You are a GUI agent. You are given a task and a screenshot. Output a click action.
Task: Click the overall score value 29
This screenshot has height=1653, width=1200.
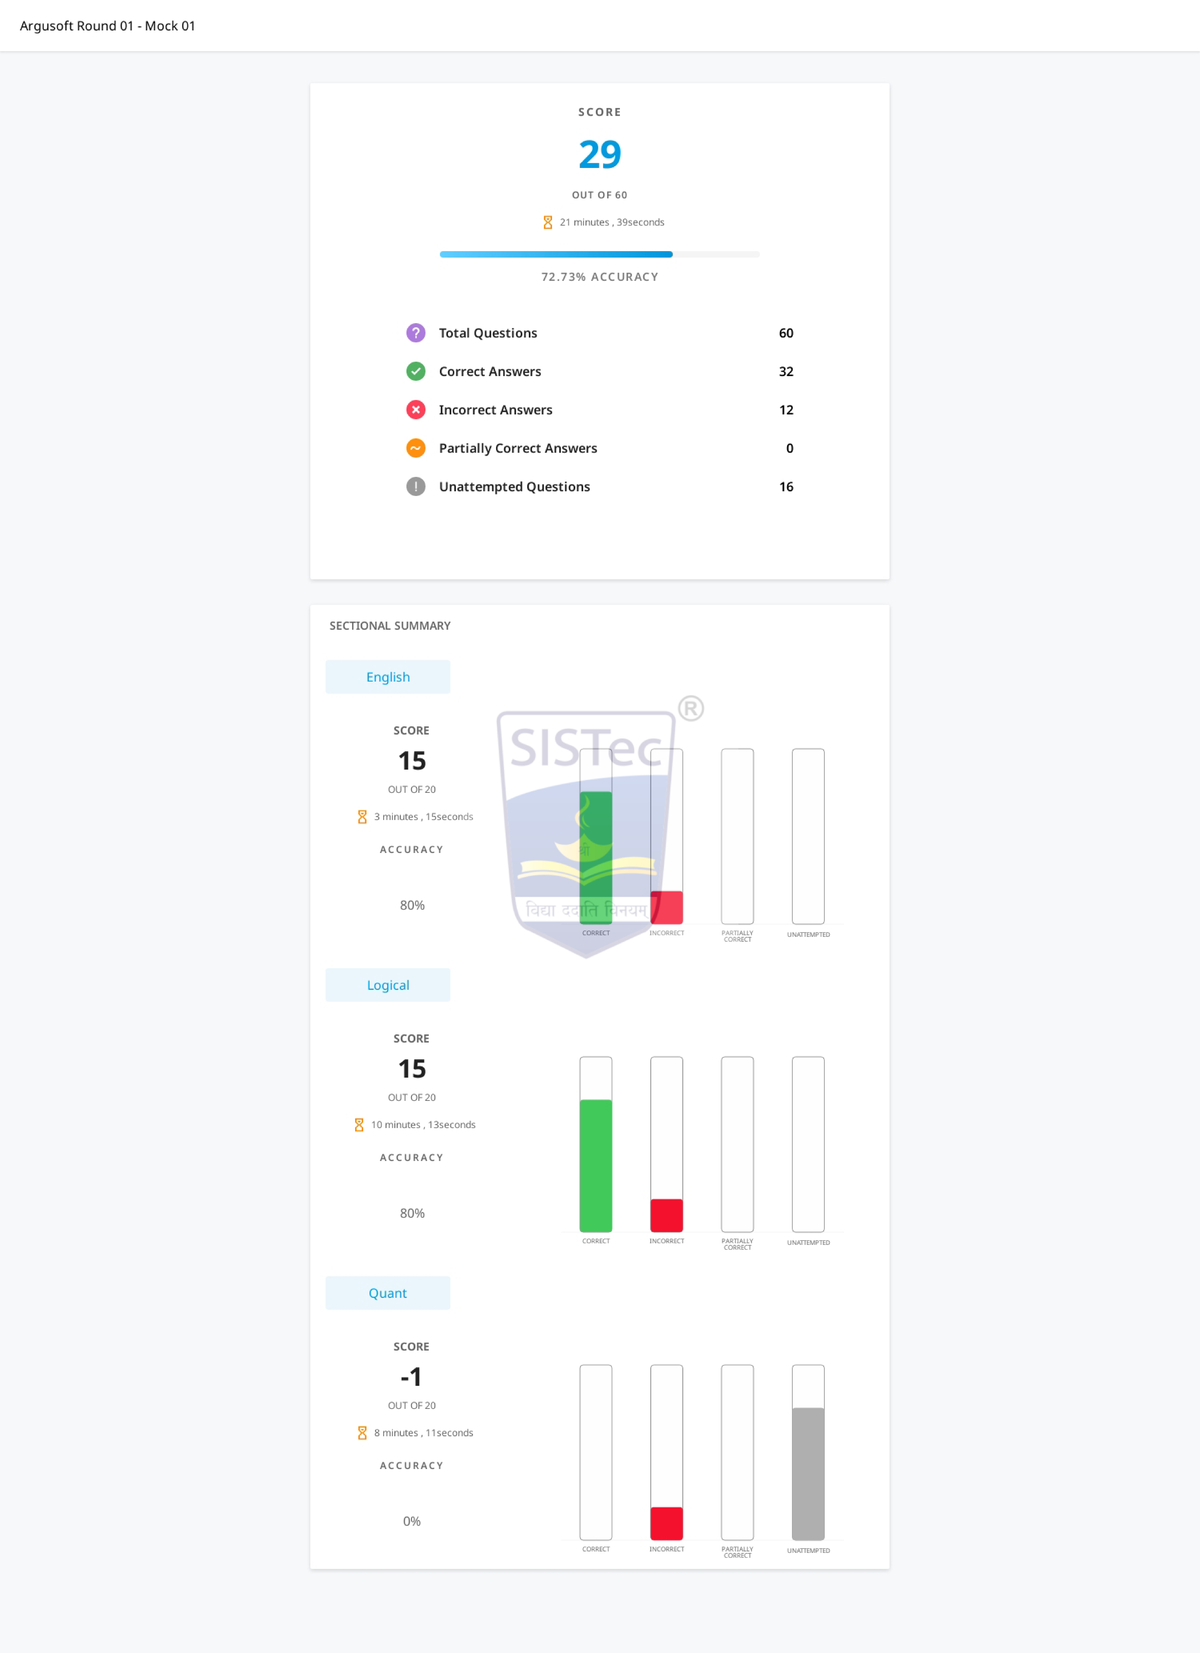tap(600, 154)
